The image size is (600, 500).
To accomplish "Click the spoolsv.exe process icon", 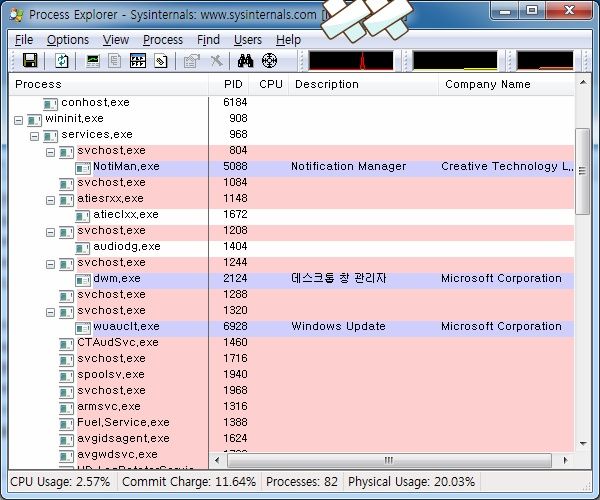I will coord(66,376).
